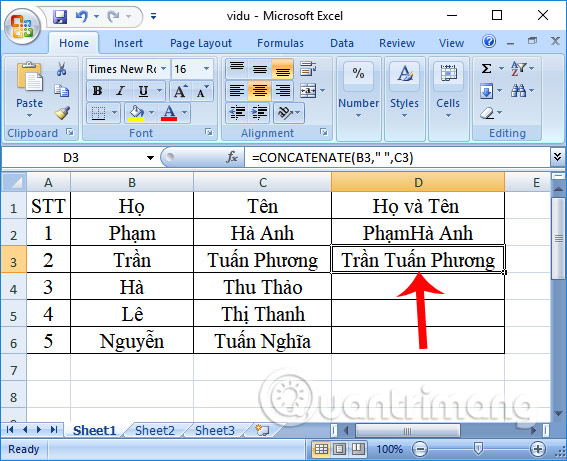Open Alignment dialog launcher
This screenshot has height=461, width=567.
click(324, 132)
